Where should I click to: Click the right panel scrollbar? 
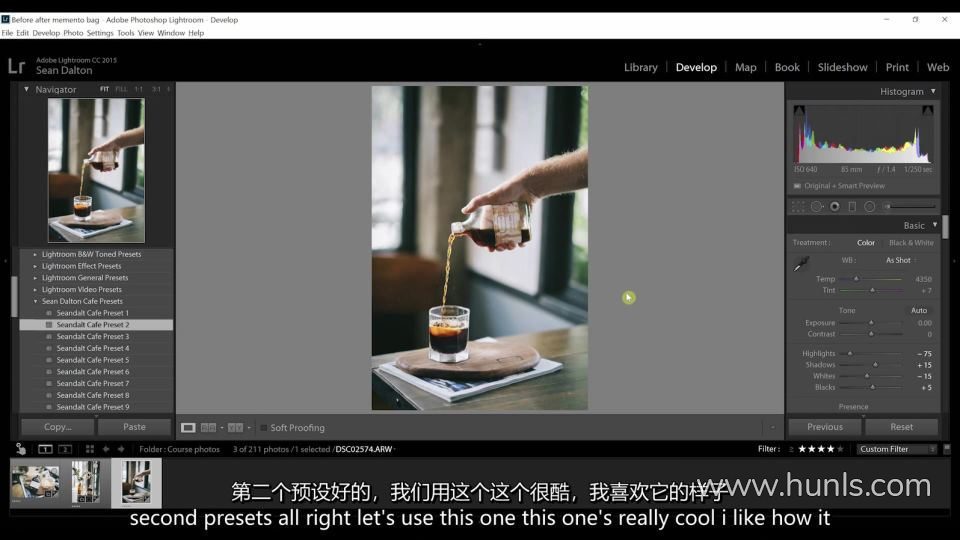pyautogui.click(x=945, y=227)
